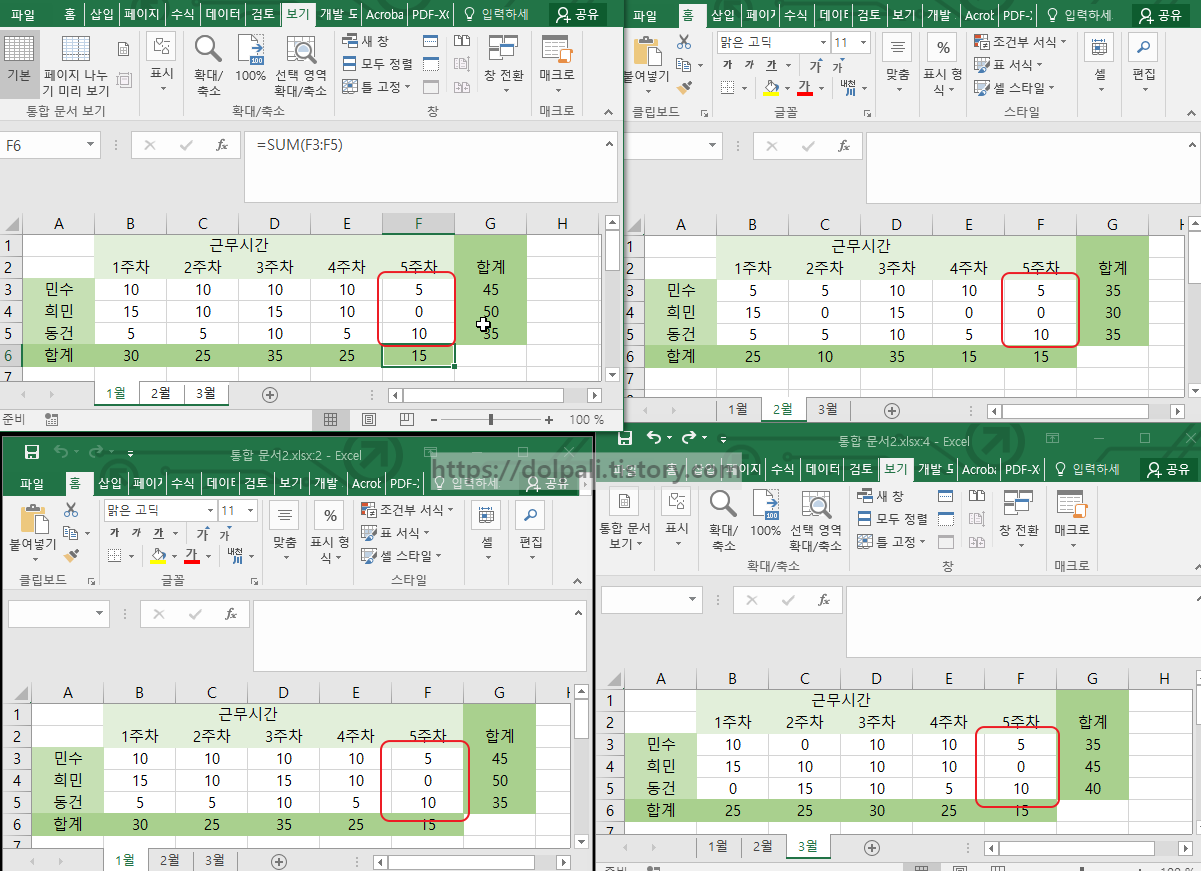Set zoom to 100% in top-left window

coord(250,58)
